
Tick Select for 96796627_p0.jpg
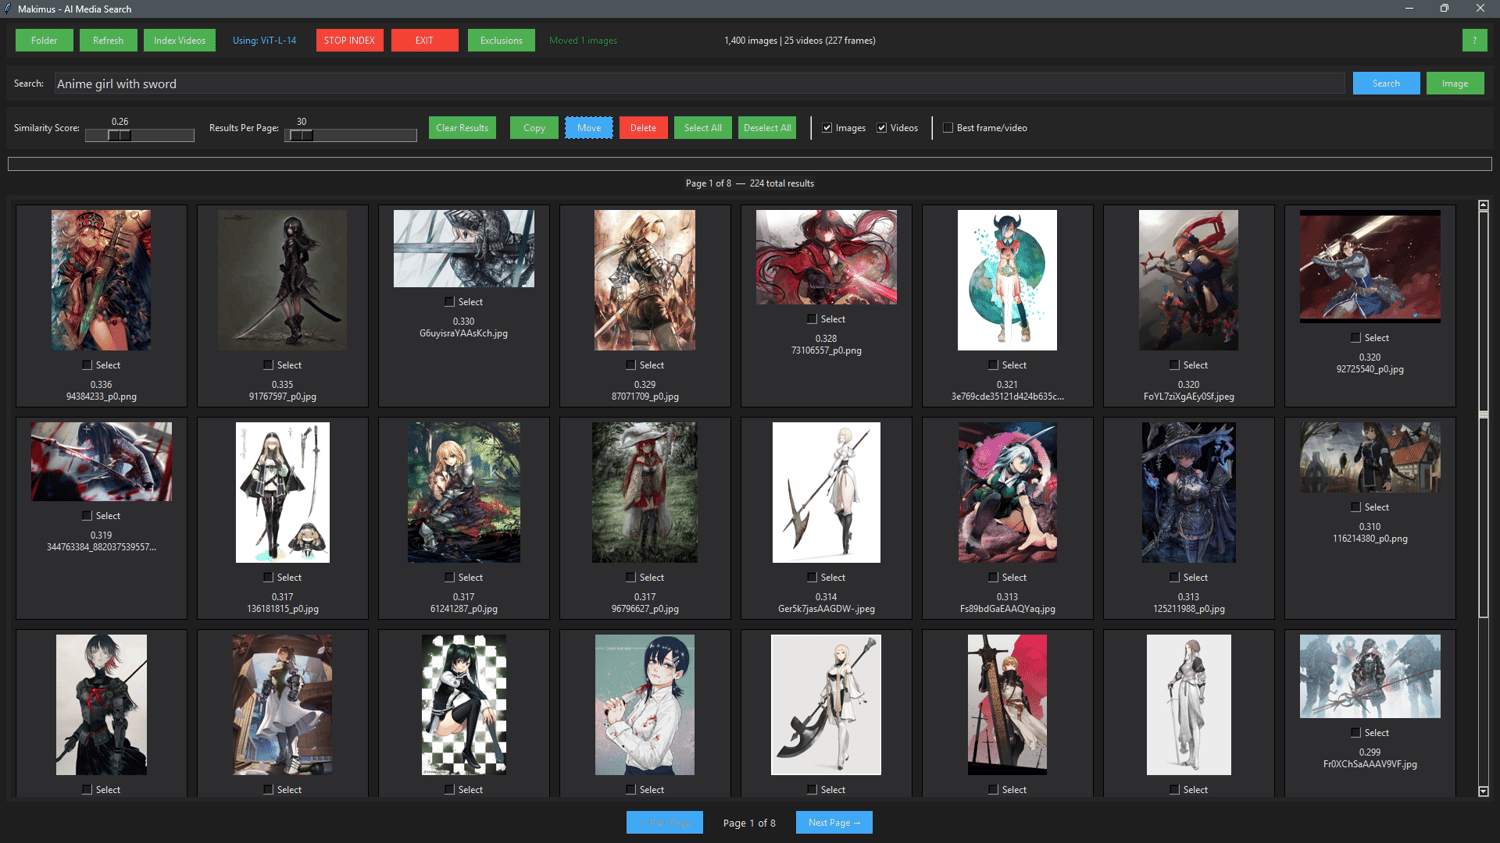click(x=630, y=577)
